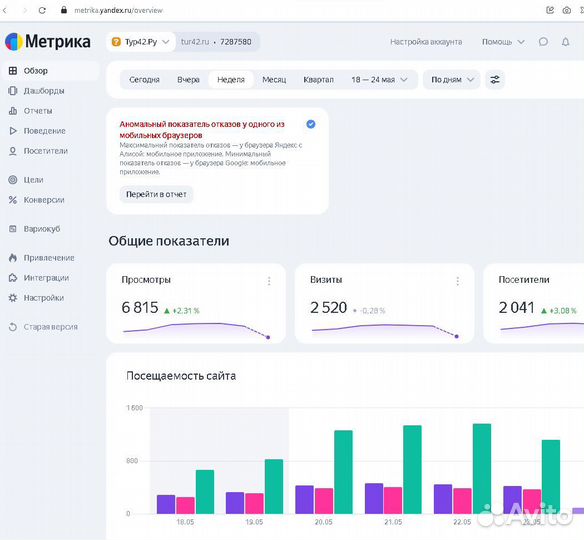Open the Просмотры card options menu
Screen dimensions: 584x540
(x=269, y=281)
